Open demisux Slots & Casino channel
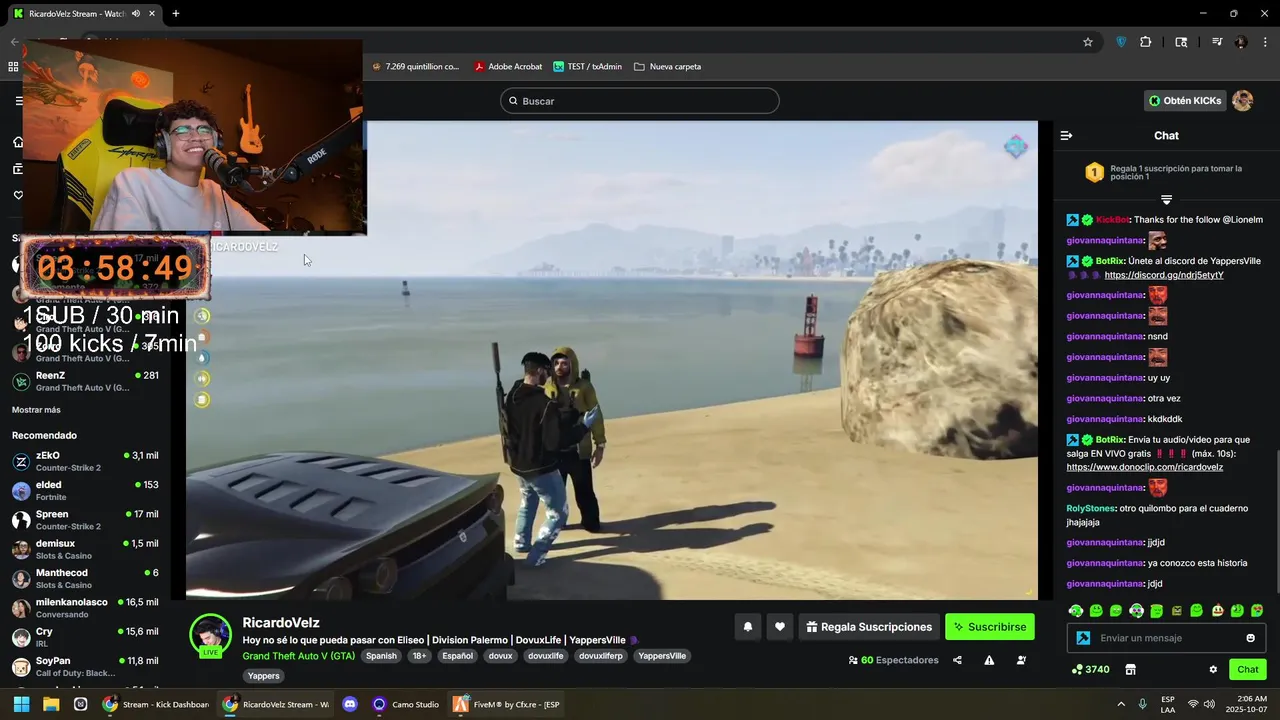The image size is (1280, 720). click(85, 549)
